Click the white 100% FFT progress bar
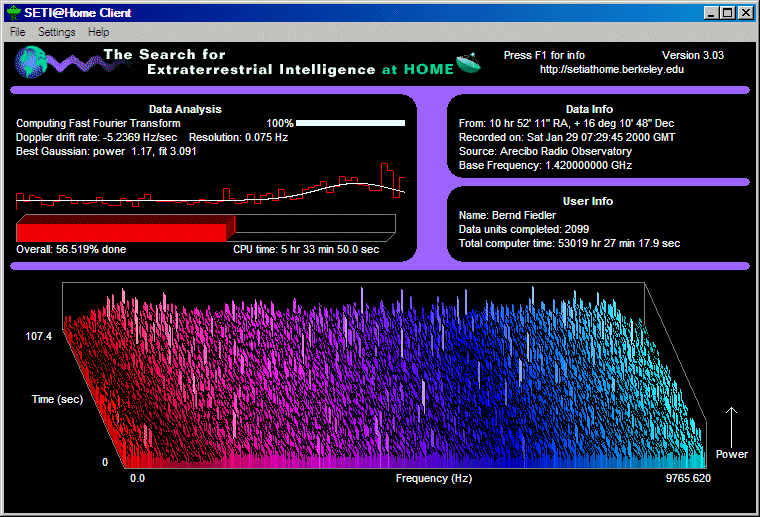The height and width of the screenshot is (517, 760). tap(350, 123)
